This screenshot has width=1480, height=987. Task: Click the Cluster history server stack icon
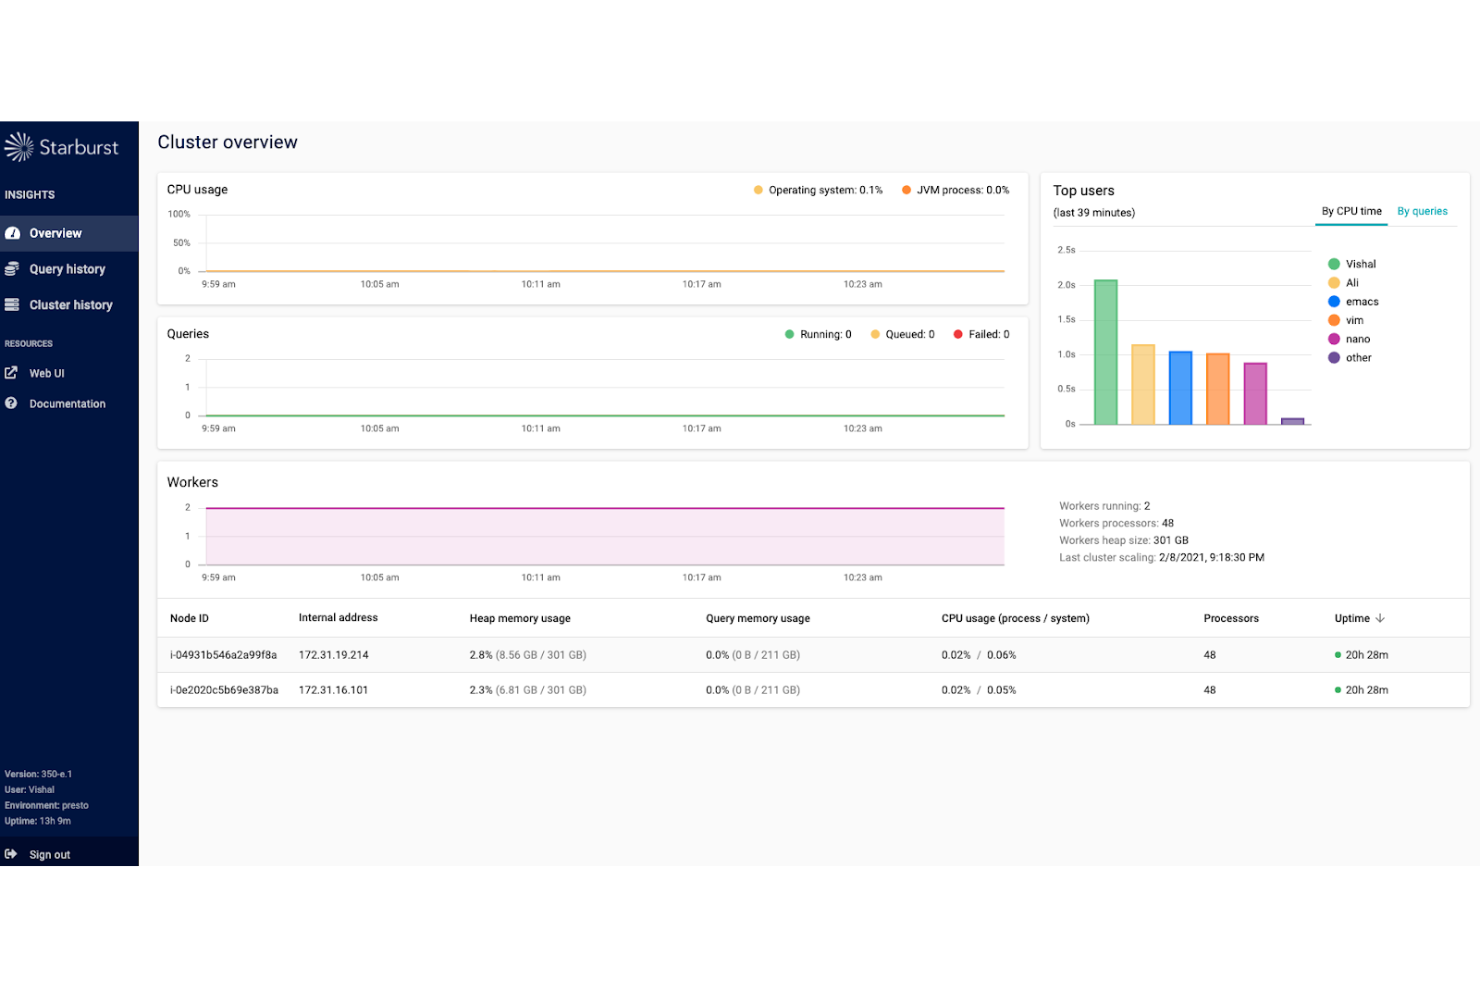14,305
